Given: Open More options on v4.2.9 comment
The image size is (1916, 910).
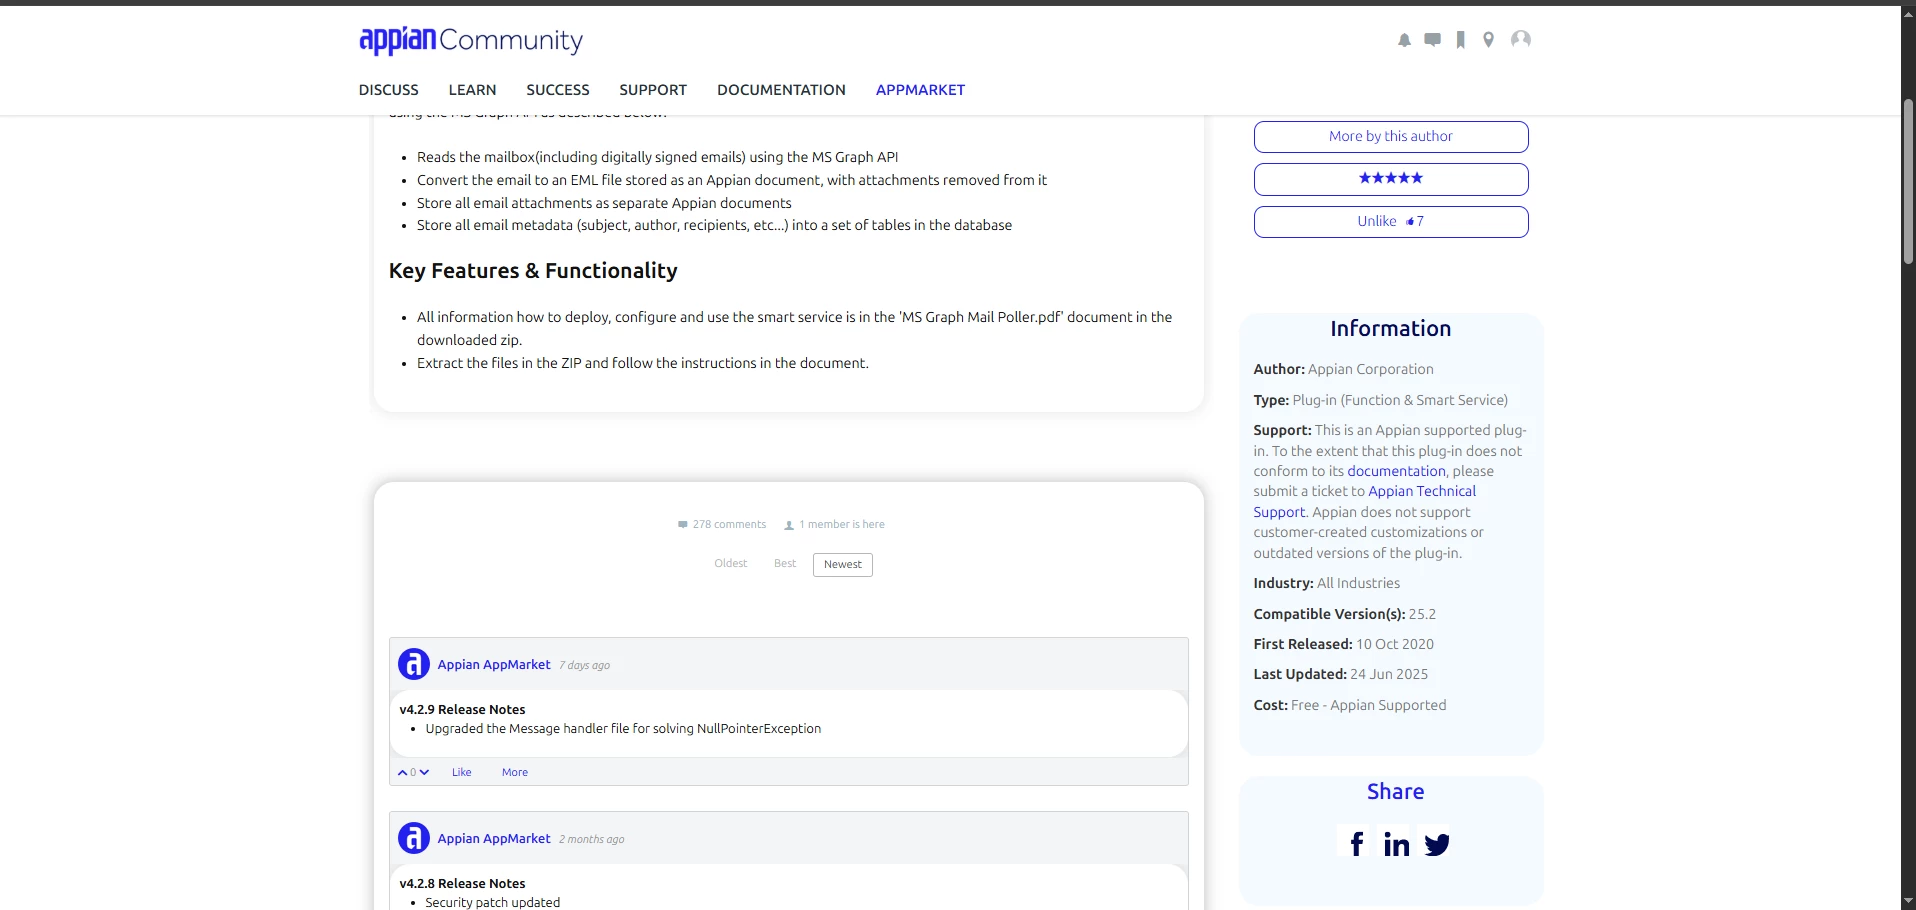Looking at the screenshot, I should [515, 773].
